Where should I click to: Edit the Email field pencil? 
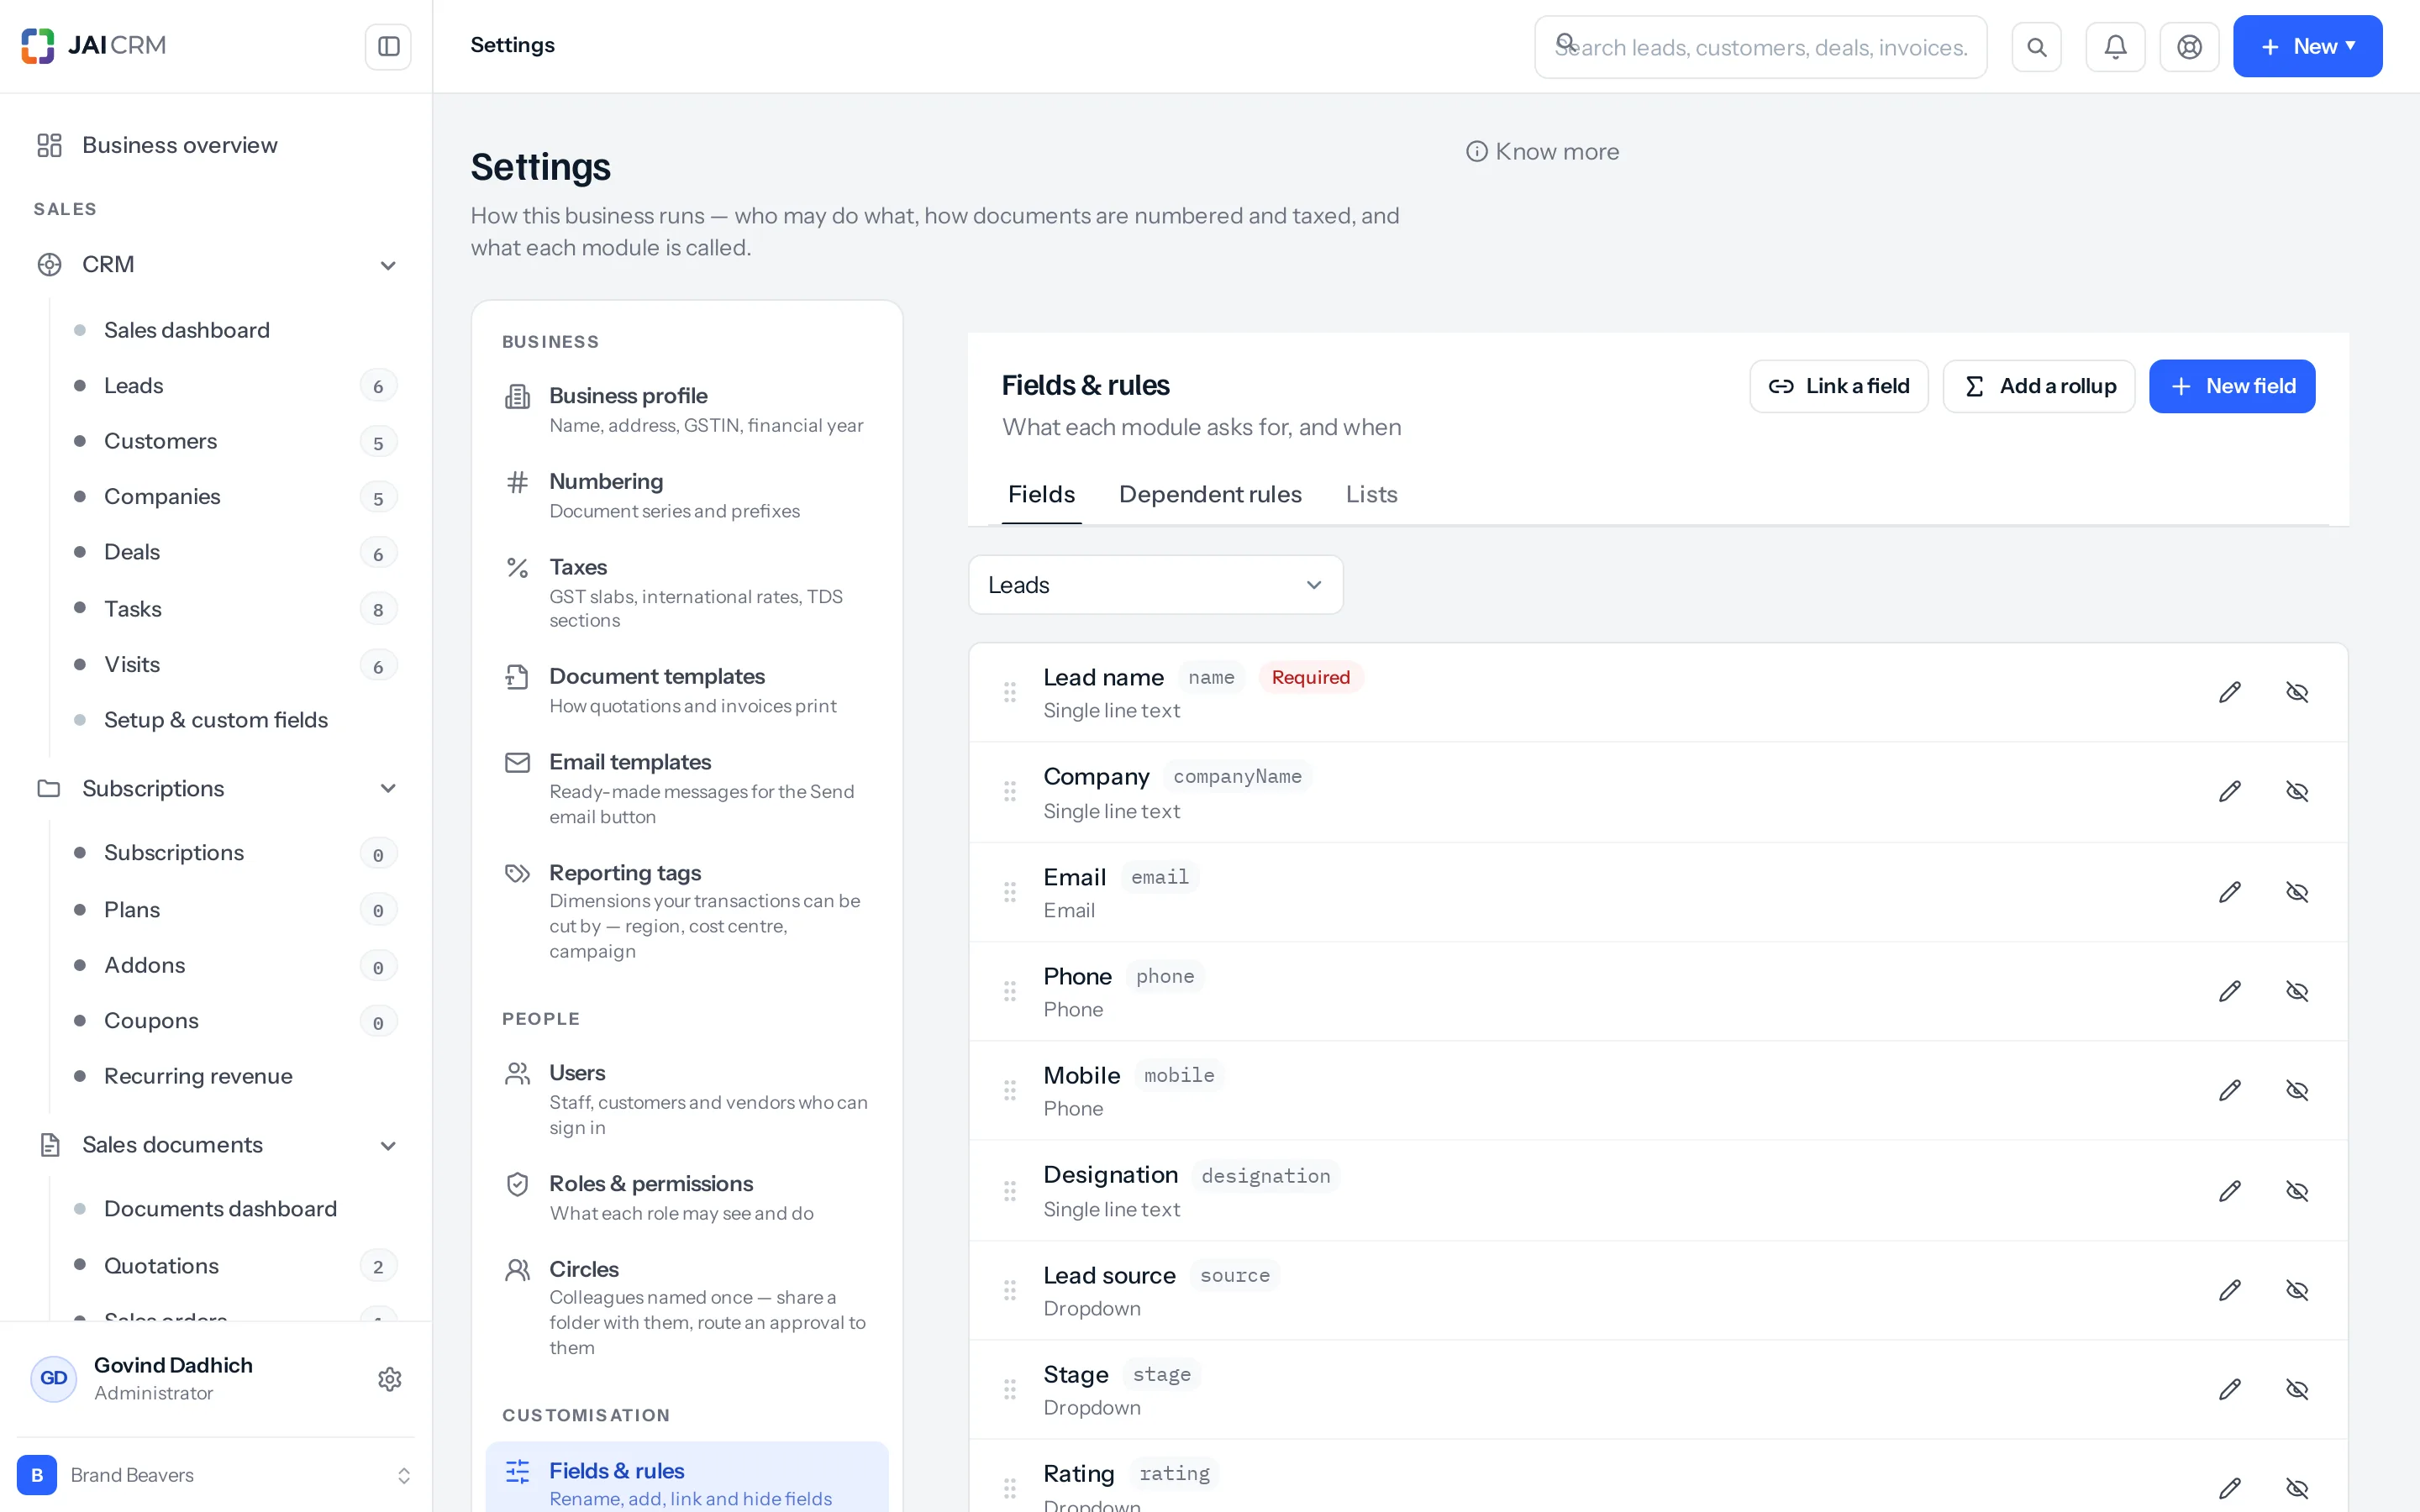[x=2230, y=892]
